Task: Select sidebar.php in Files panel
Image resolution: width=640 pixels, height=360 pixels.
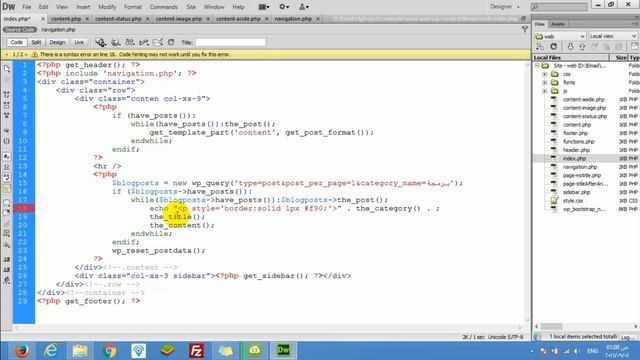Action: [577, 192]
